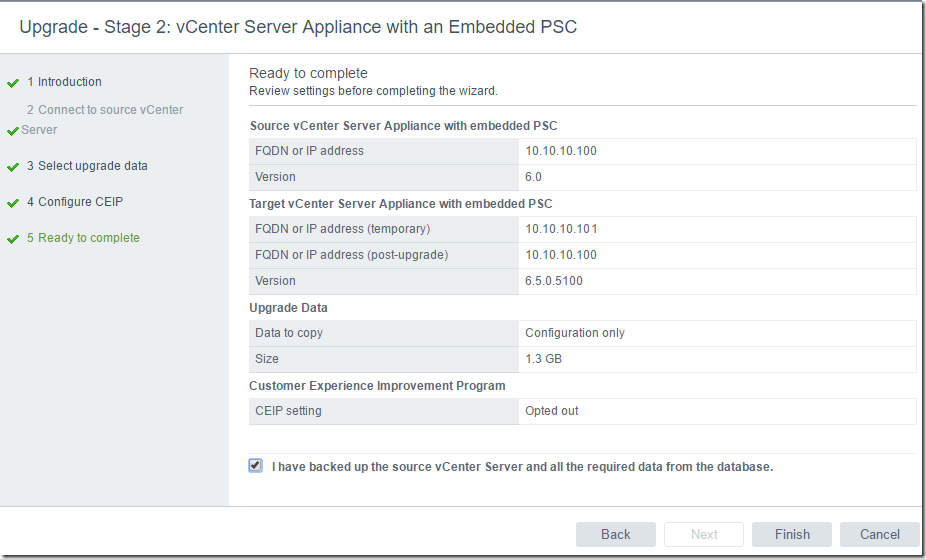Go Back to the previous wizard page
This screenshot has width=926, height=559.
[x=616, y=534]
